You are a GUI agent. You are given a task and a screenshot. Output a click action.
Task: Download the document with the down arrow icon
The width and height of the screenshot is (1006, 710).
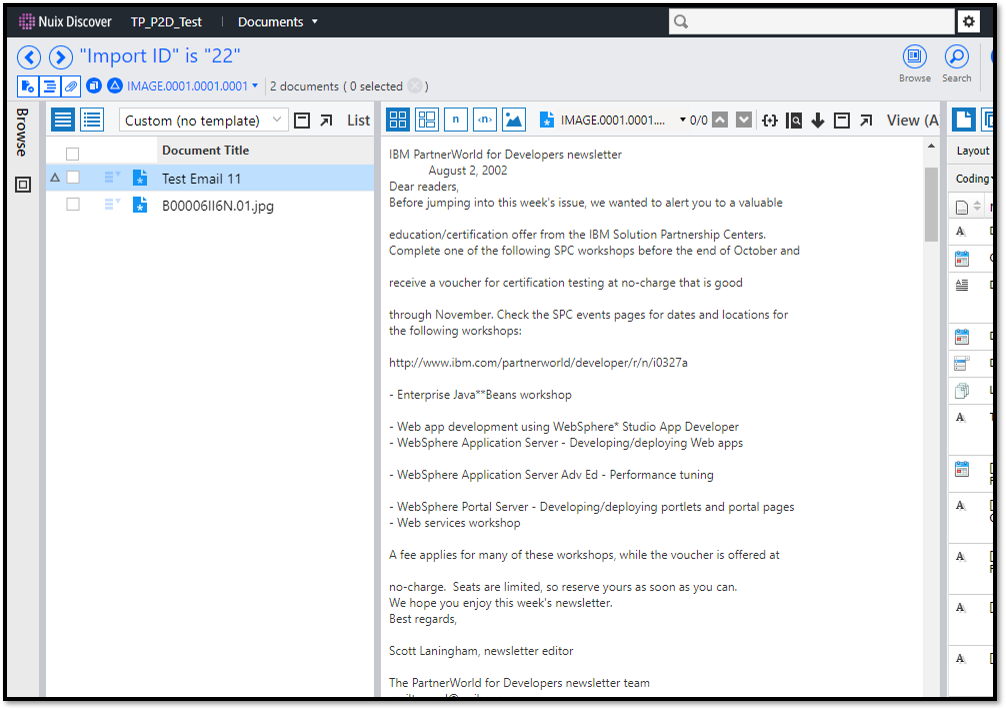click(x=817, y=121)
